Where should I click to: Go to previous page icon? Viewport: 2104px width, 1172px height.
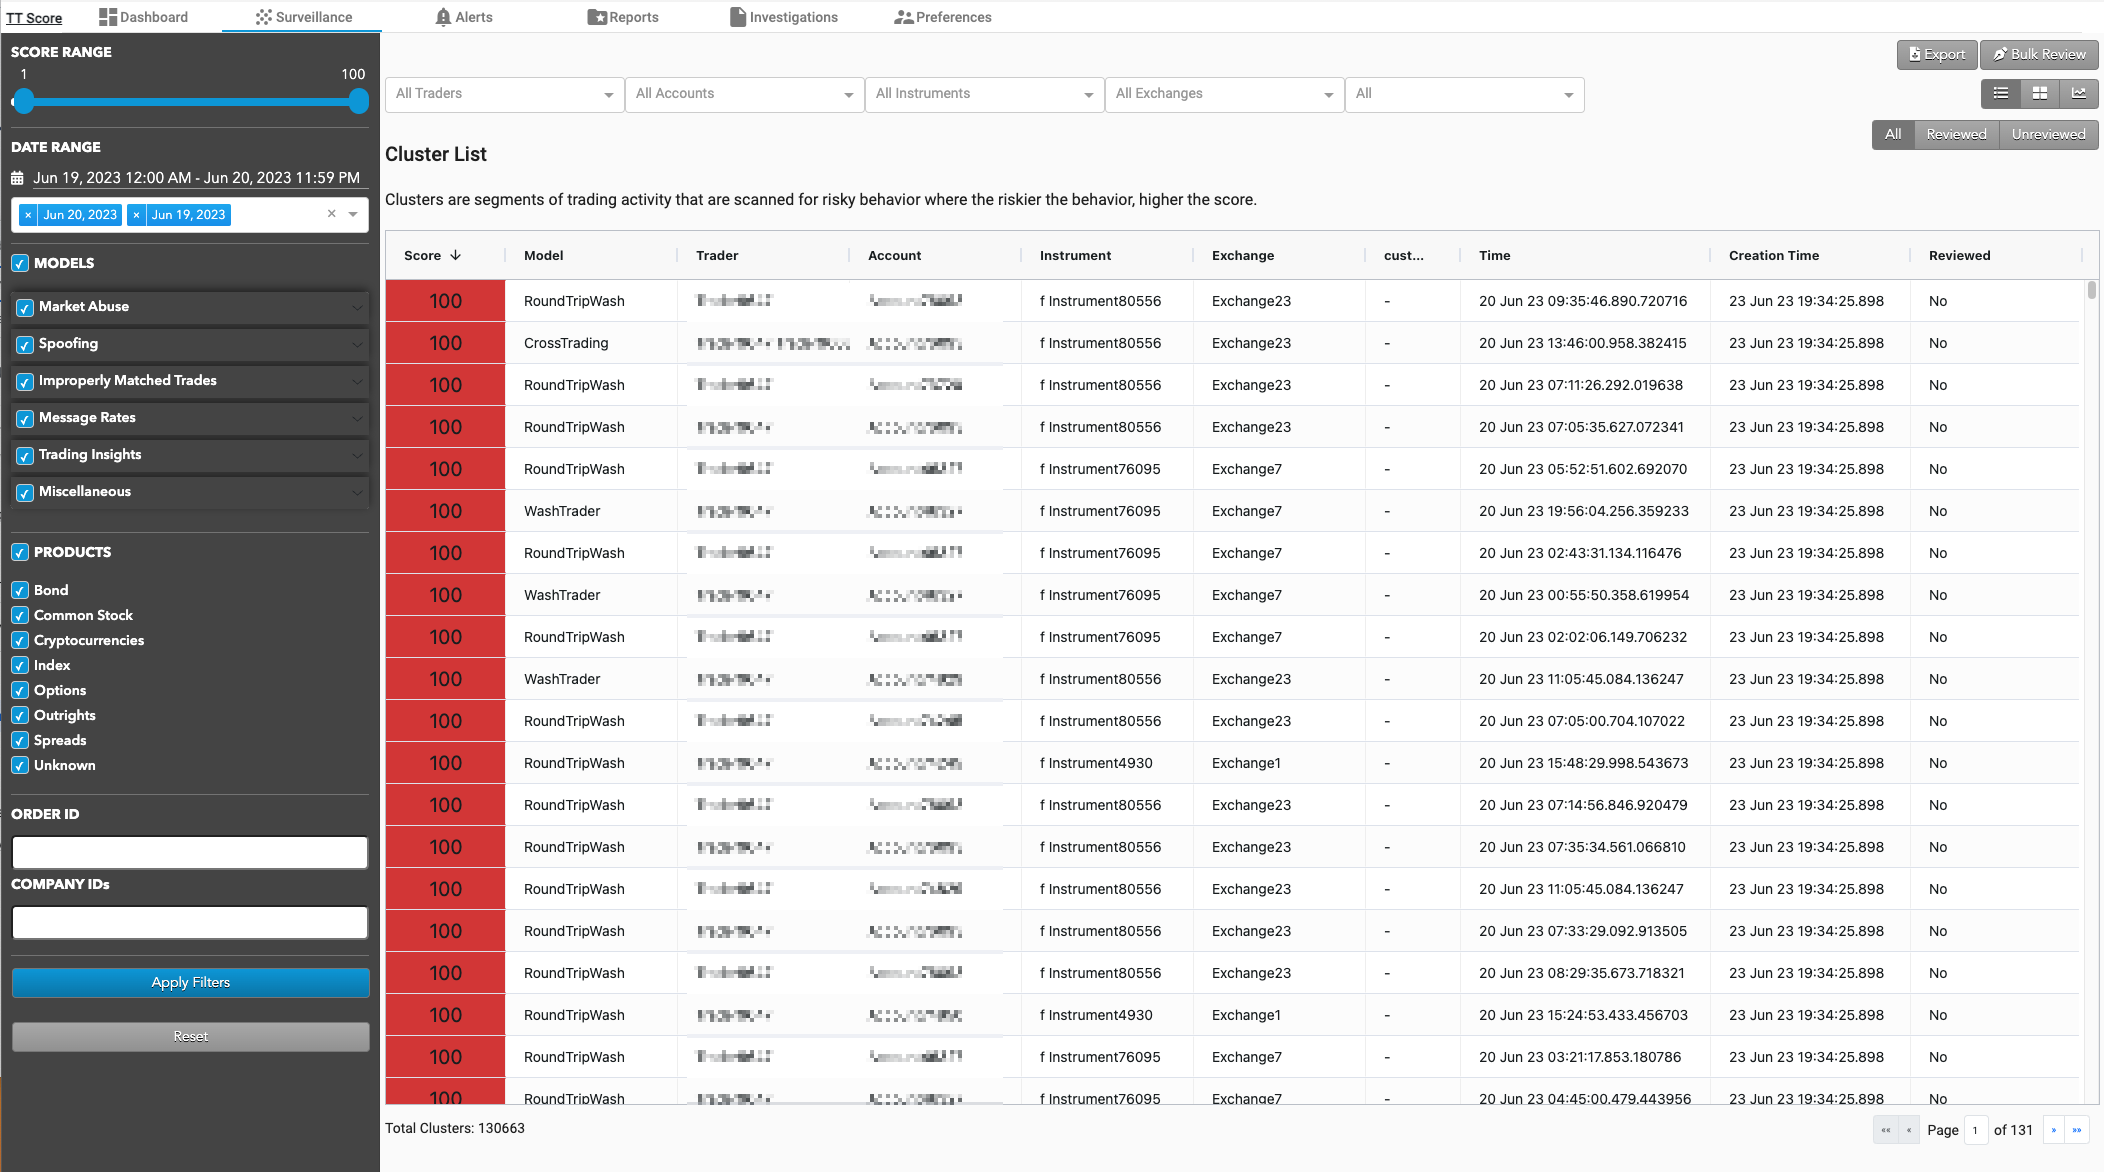click(1909, 1130)
